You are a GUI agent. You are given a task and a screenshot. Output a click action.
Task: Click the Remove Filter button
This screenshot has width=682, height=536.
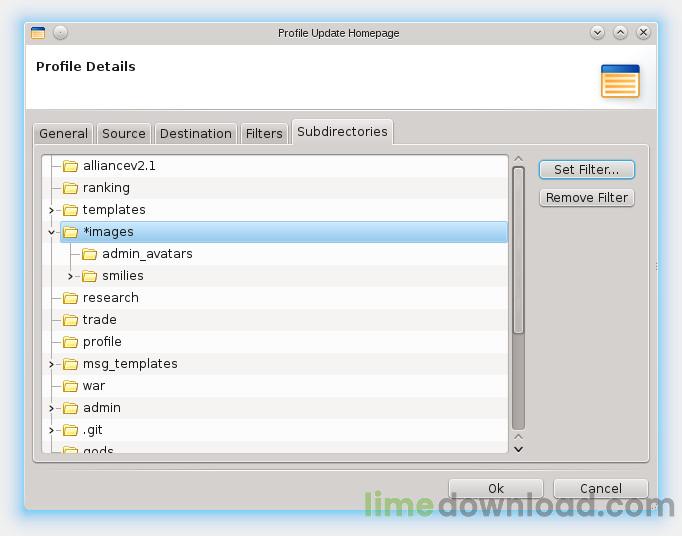[587, 198]
